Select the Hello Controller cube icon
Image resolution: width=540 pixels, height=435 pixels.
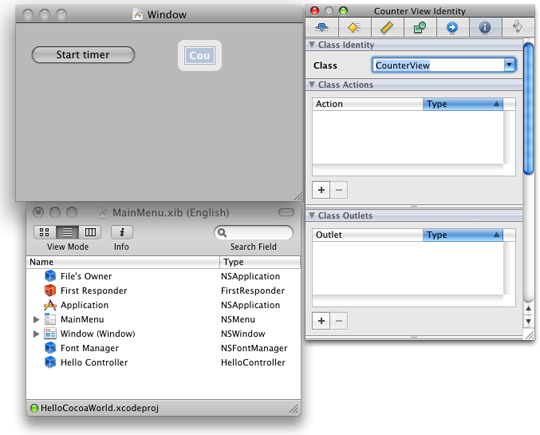[x=50, y=362]
